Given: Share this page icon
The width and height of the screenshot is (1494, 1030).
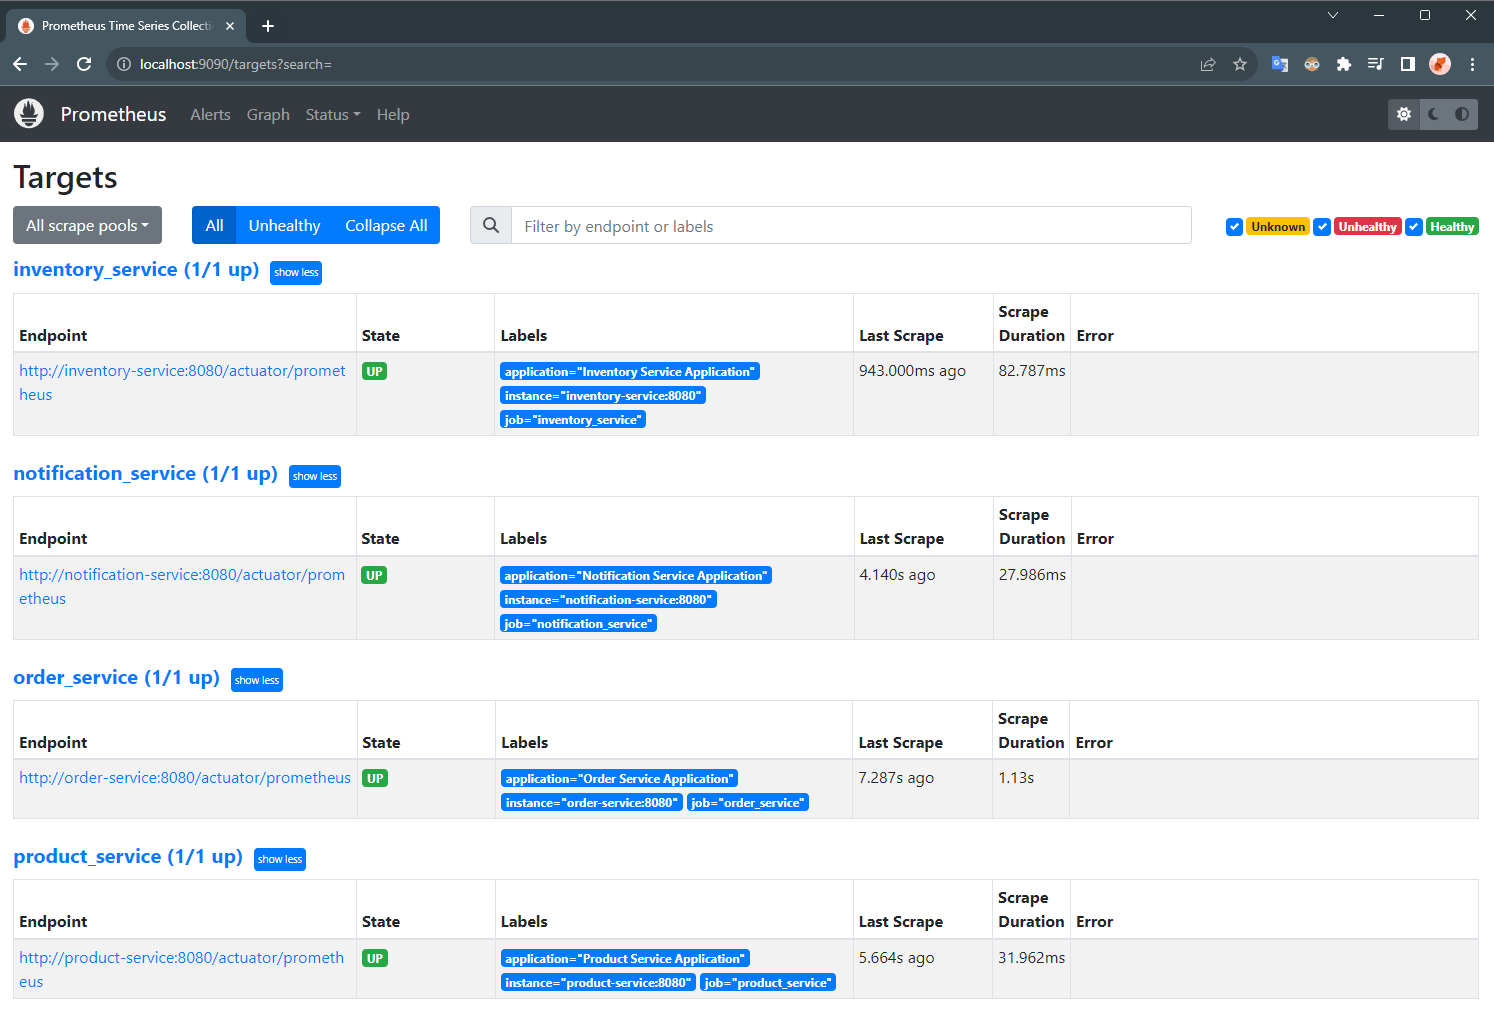Looking at the screenshot, I should pos(1208,64).
